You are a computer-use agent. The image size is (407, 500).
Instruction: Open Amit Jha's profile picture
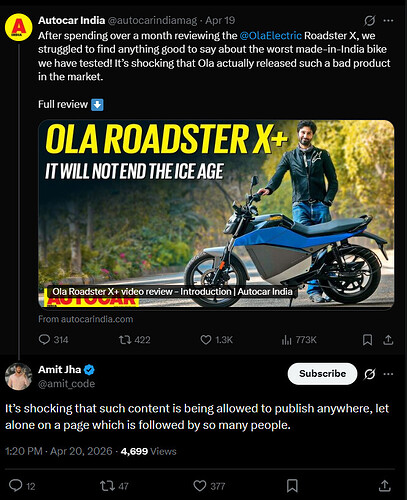click(x=19, y=376)
